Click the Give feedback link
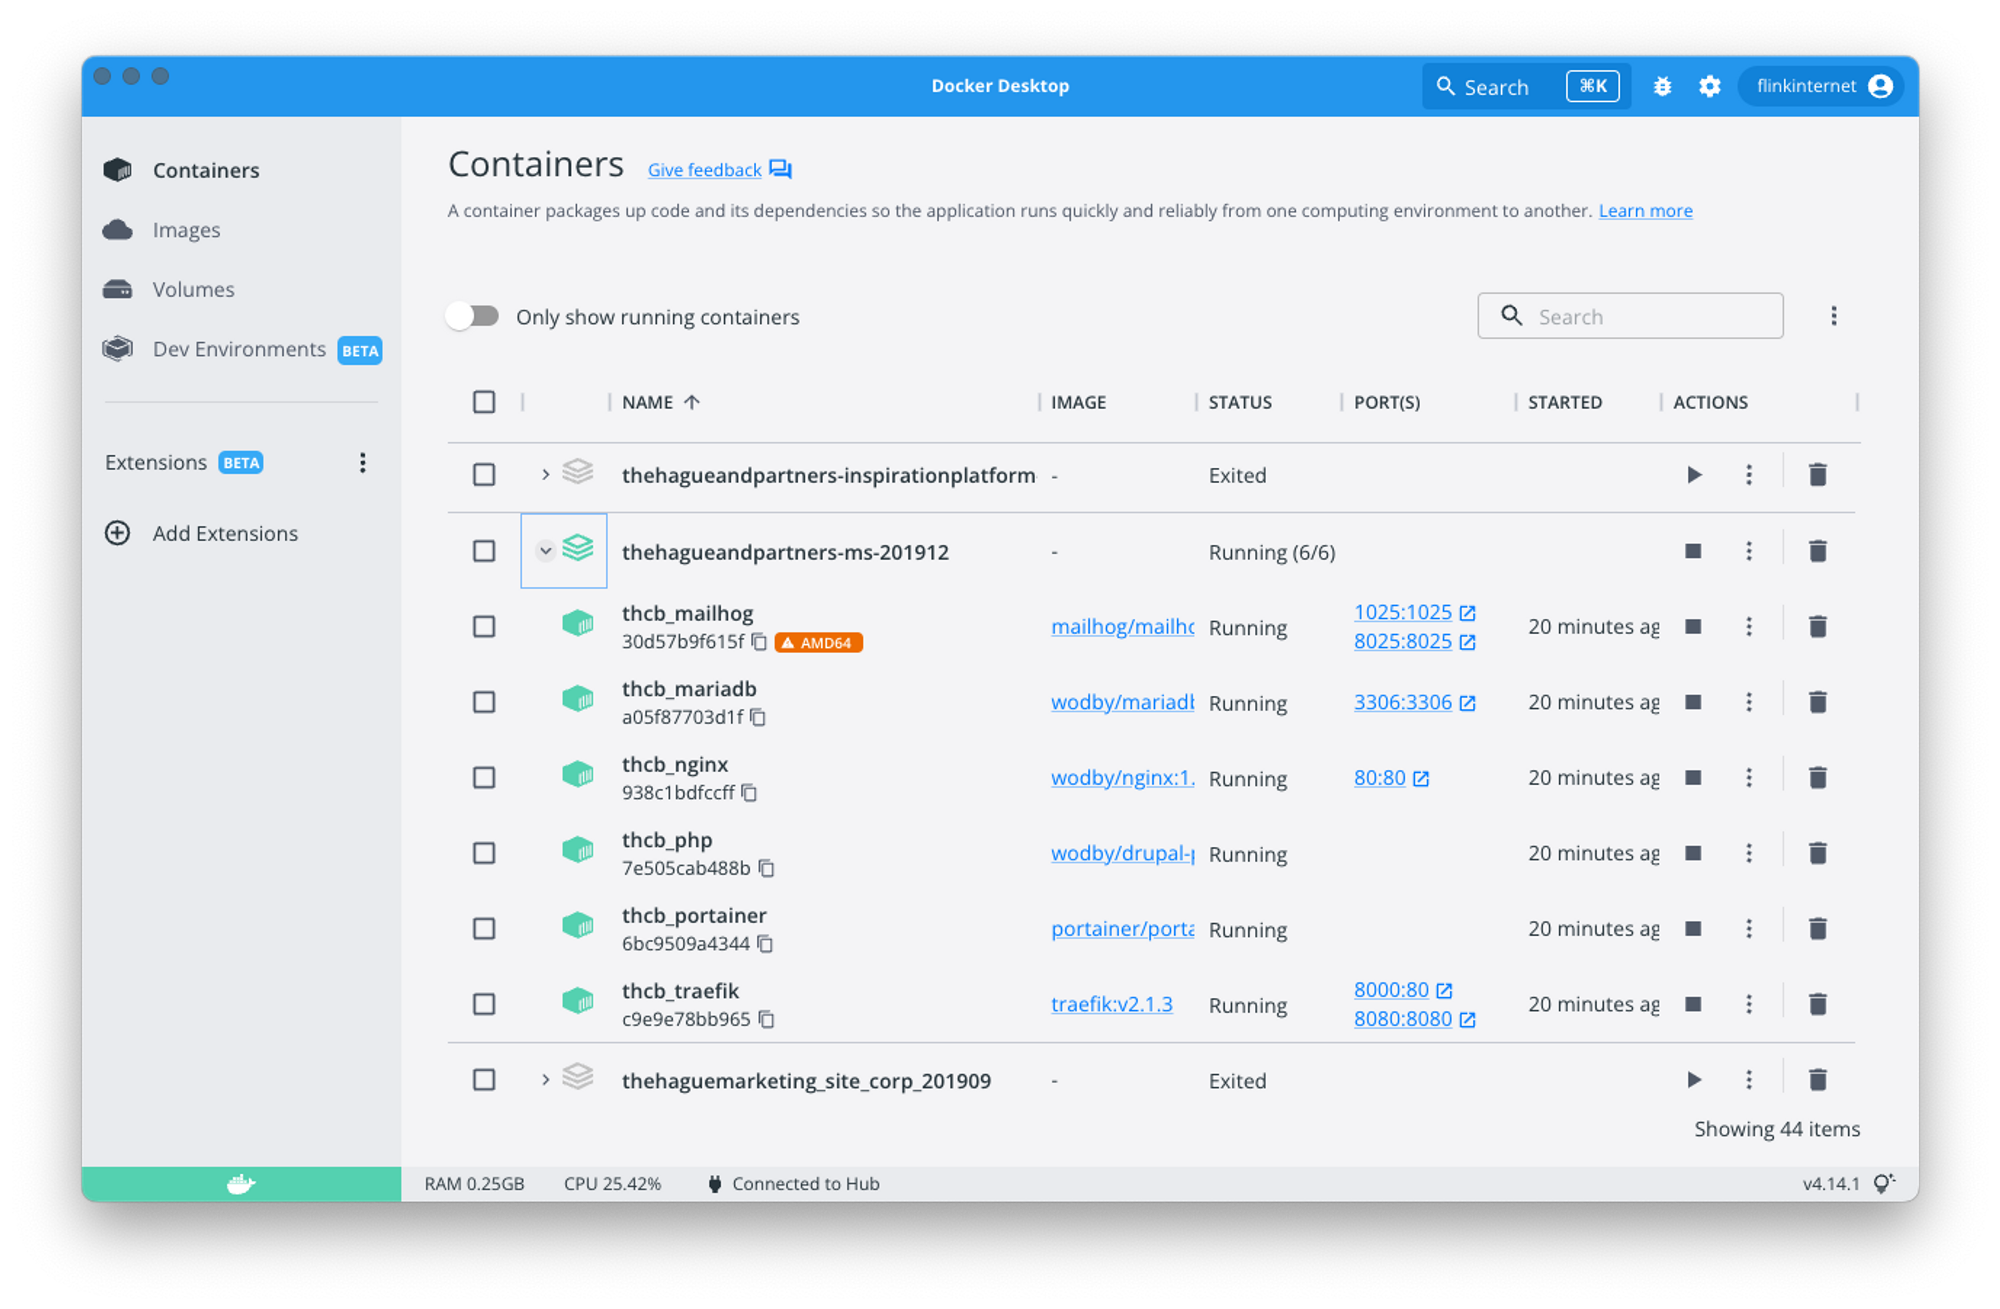Viewport: 2000px width, 1309px height. [704, 169]
